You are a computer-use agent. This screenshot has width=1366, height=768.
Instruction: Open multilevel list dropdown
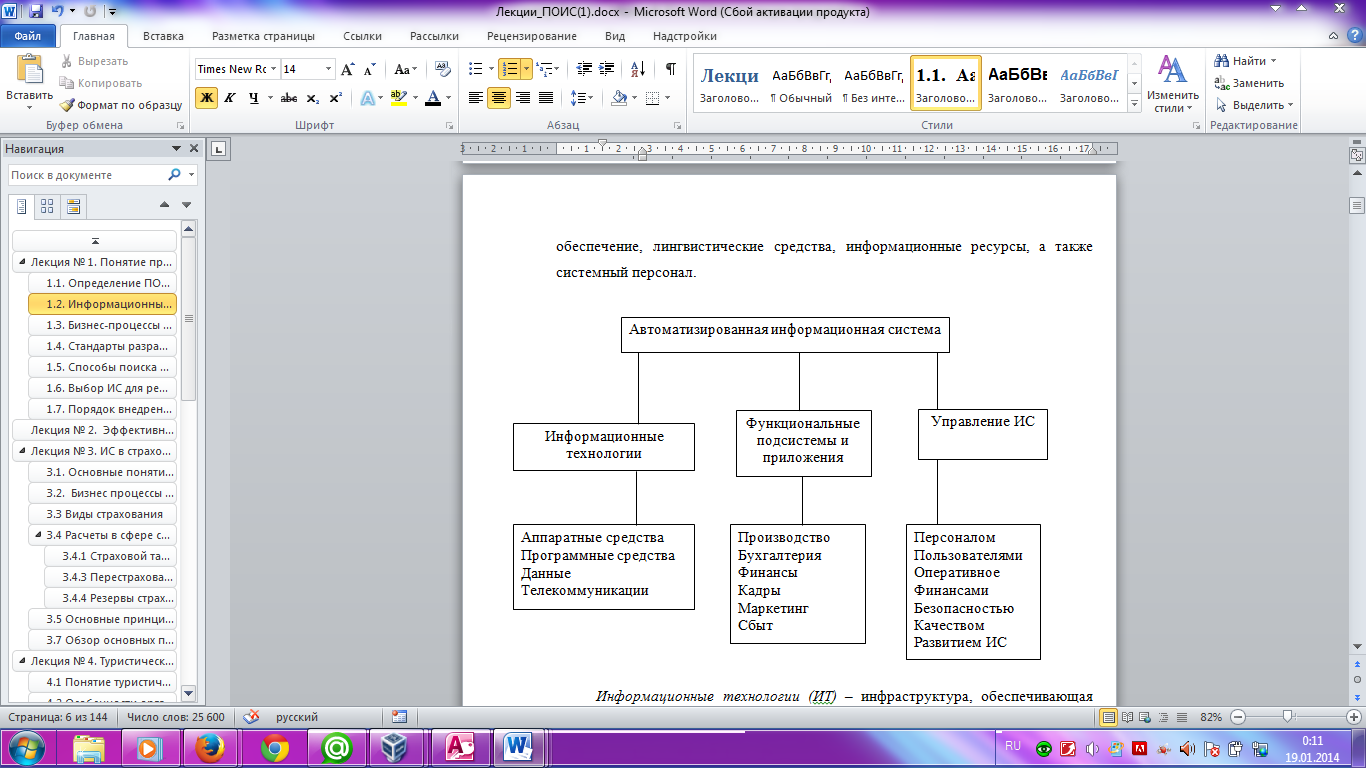pos(546,69)
